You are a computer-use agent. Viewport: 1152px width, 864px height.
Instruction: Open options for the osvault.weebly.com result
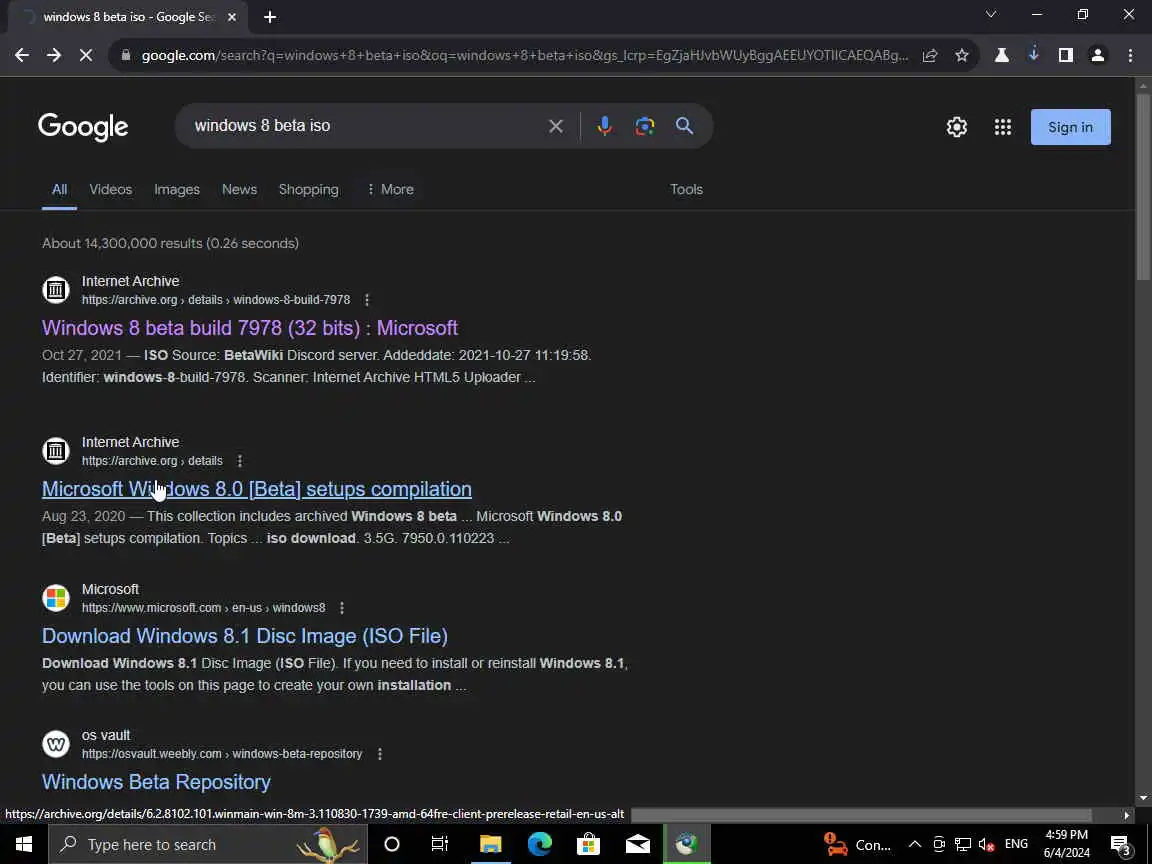click(380, 754)
